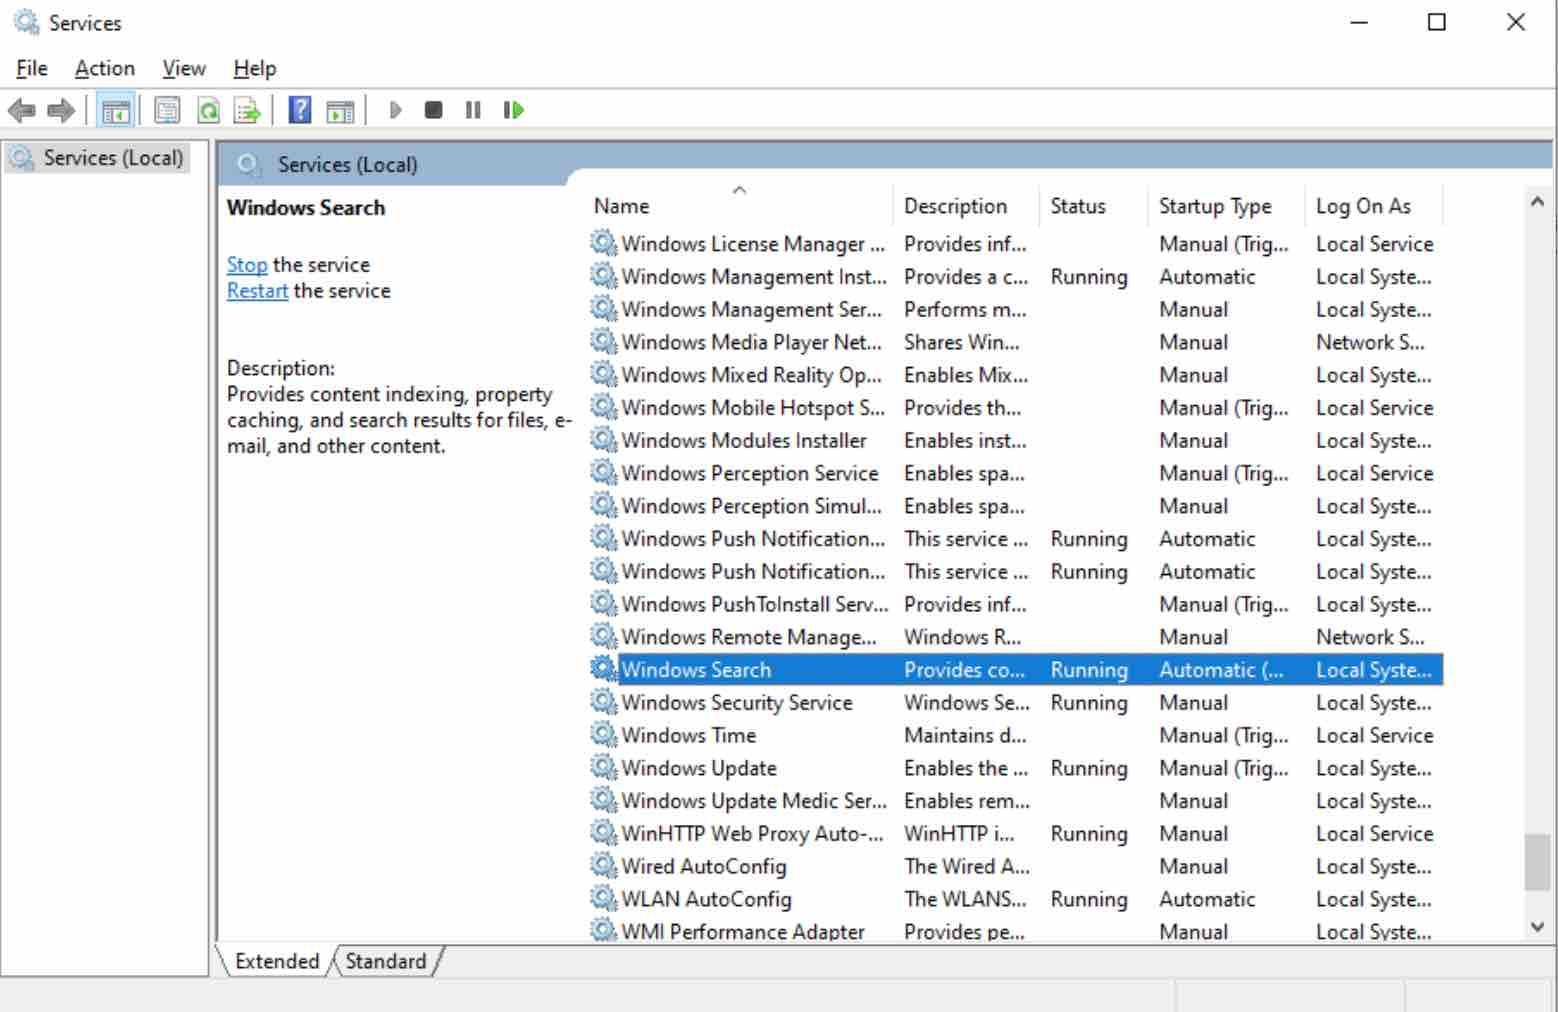The width and height of the screenshot is (1558, 1012).
Task: Click 'The Wired A...' description cell
Action: point(967,866)
